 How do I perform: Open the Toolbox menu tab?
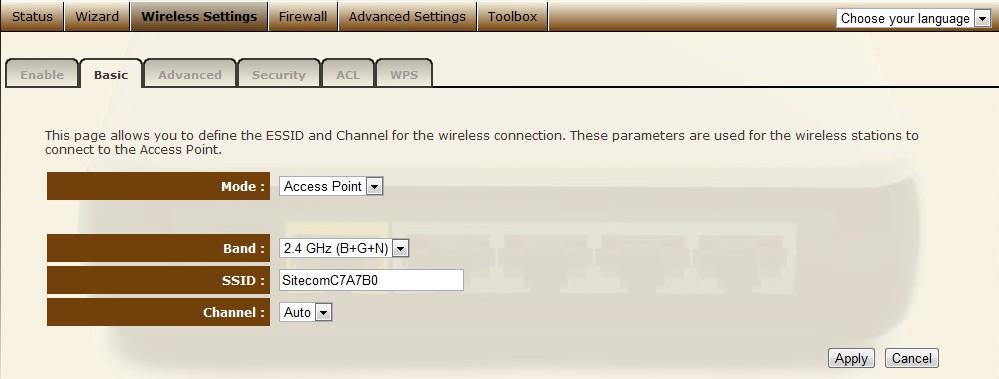512,17
